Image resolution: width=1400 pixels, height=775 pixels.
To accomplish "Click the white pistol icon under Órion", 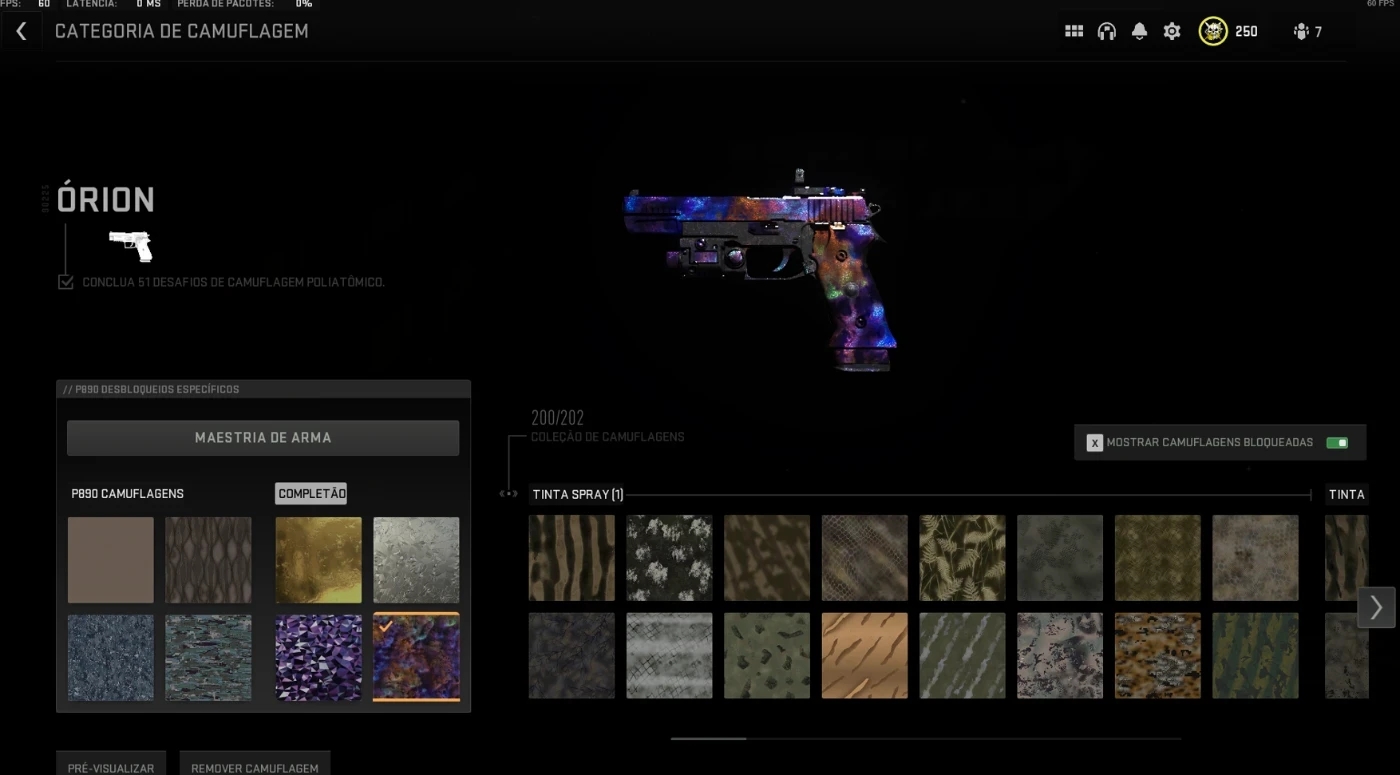I will point(131,244).
